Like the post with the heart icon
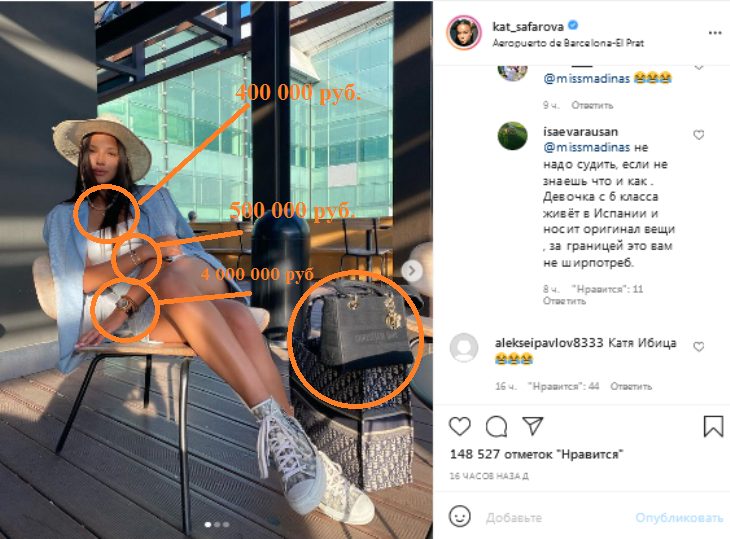 (460, 426)
